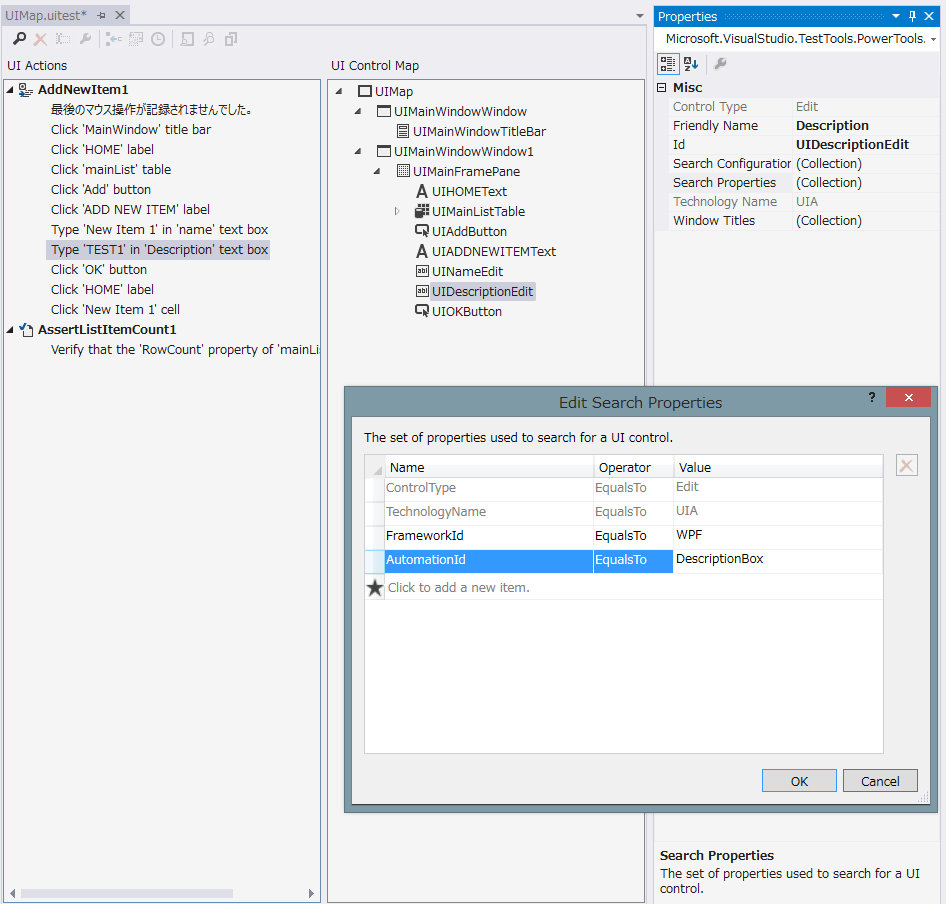Click the UIAddButton button icon in the control map

pyautogui.click(x=422, y=231)
